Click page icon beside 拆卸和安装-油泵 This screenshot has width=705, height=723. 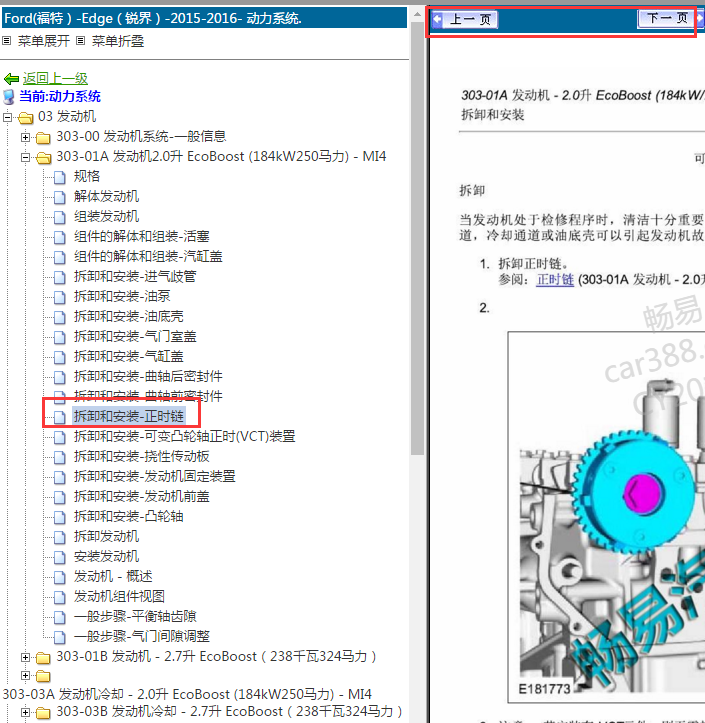[59, 297]
